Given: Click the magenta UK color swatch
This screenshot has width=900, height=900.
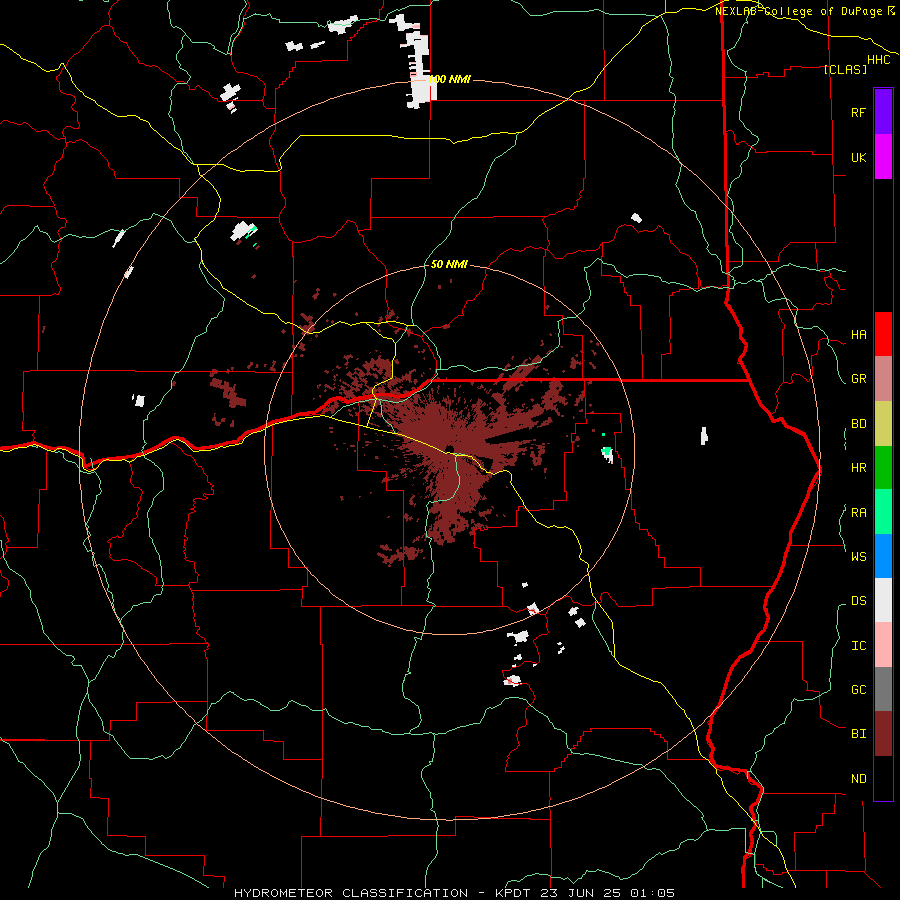Looking at the screenshot, I should (883, 157).
